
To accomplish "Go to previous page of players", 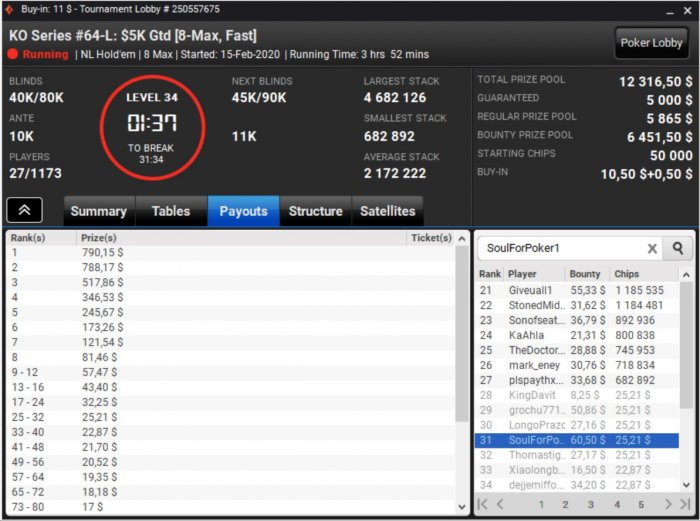I will (500, 504).
